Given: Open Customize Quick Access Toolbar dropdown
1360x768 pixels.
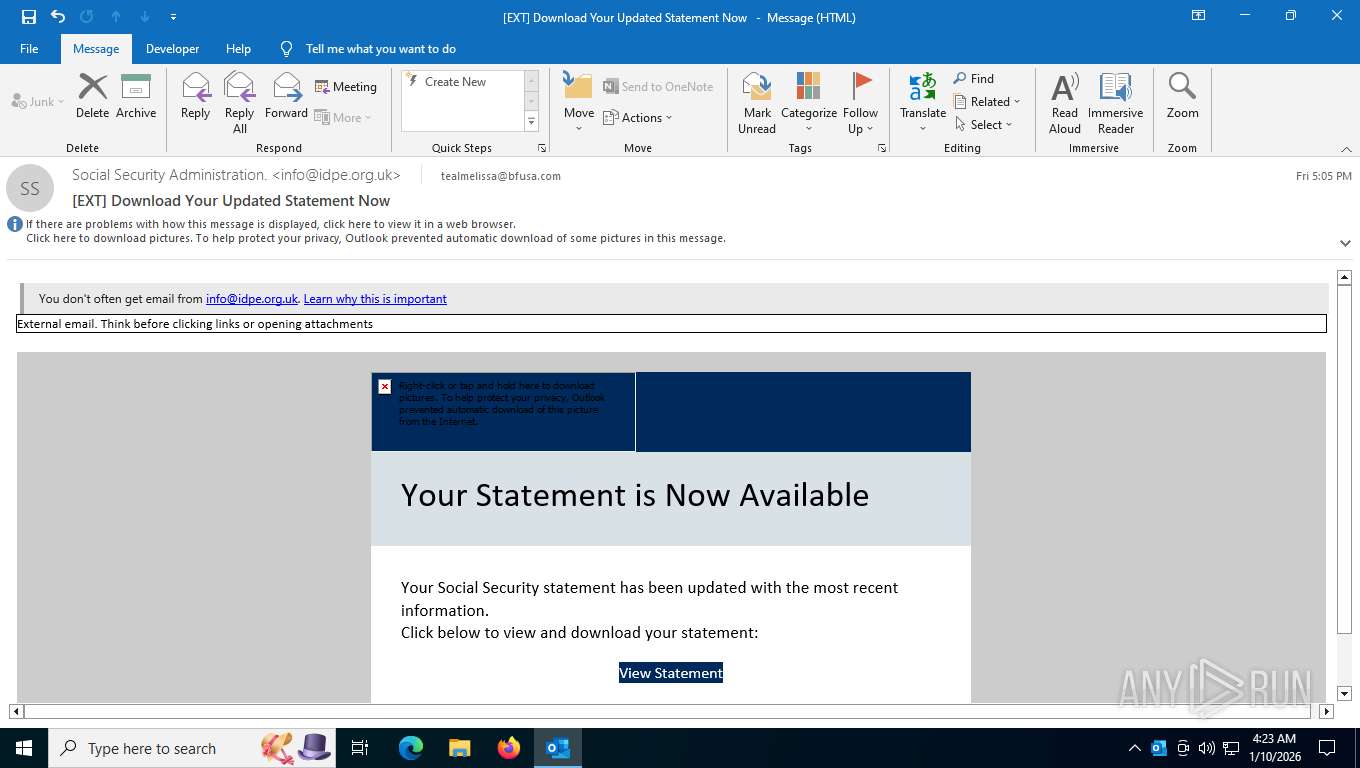Looking at the screenshot, I should (x=174, y=17).
